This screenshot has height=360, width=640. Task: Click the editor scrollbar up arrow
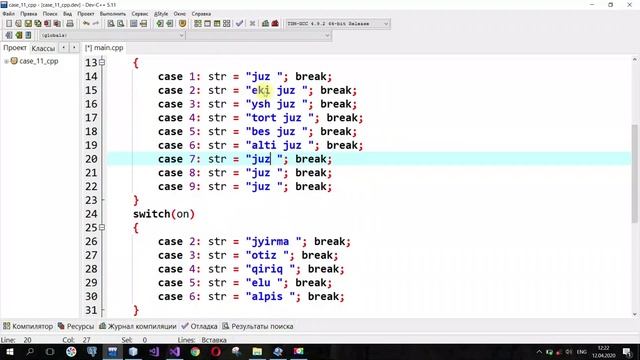pyautogui.click(x=635, y=60)
